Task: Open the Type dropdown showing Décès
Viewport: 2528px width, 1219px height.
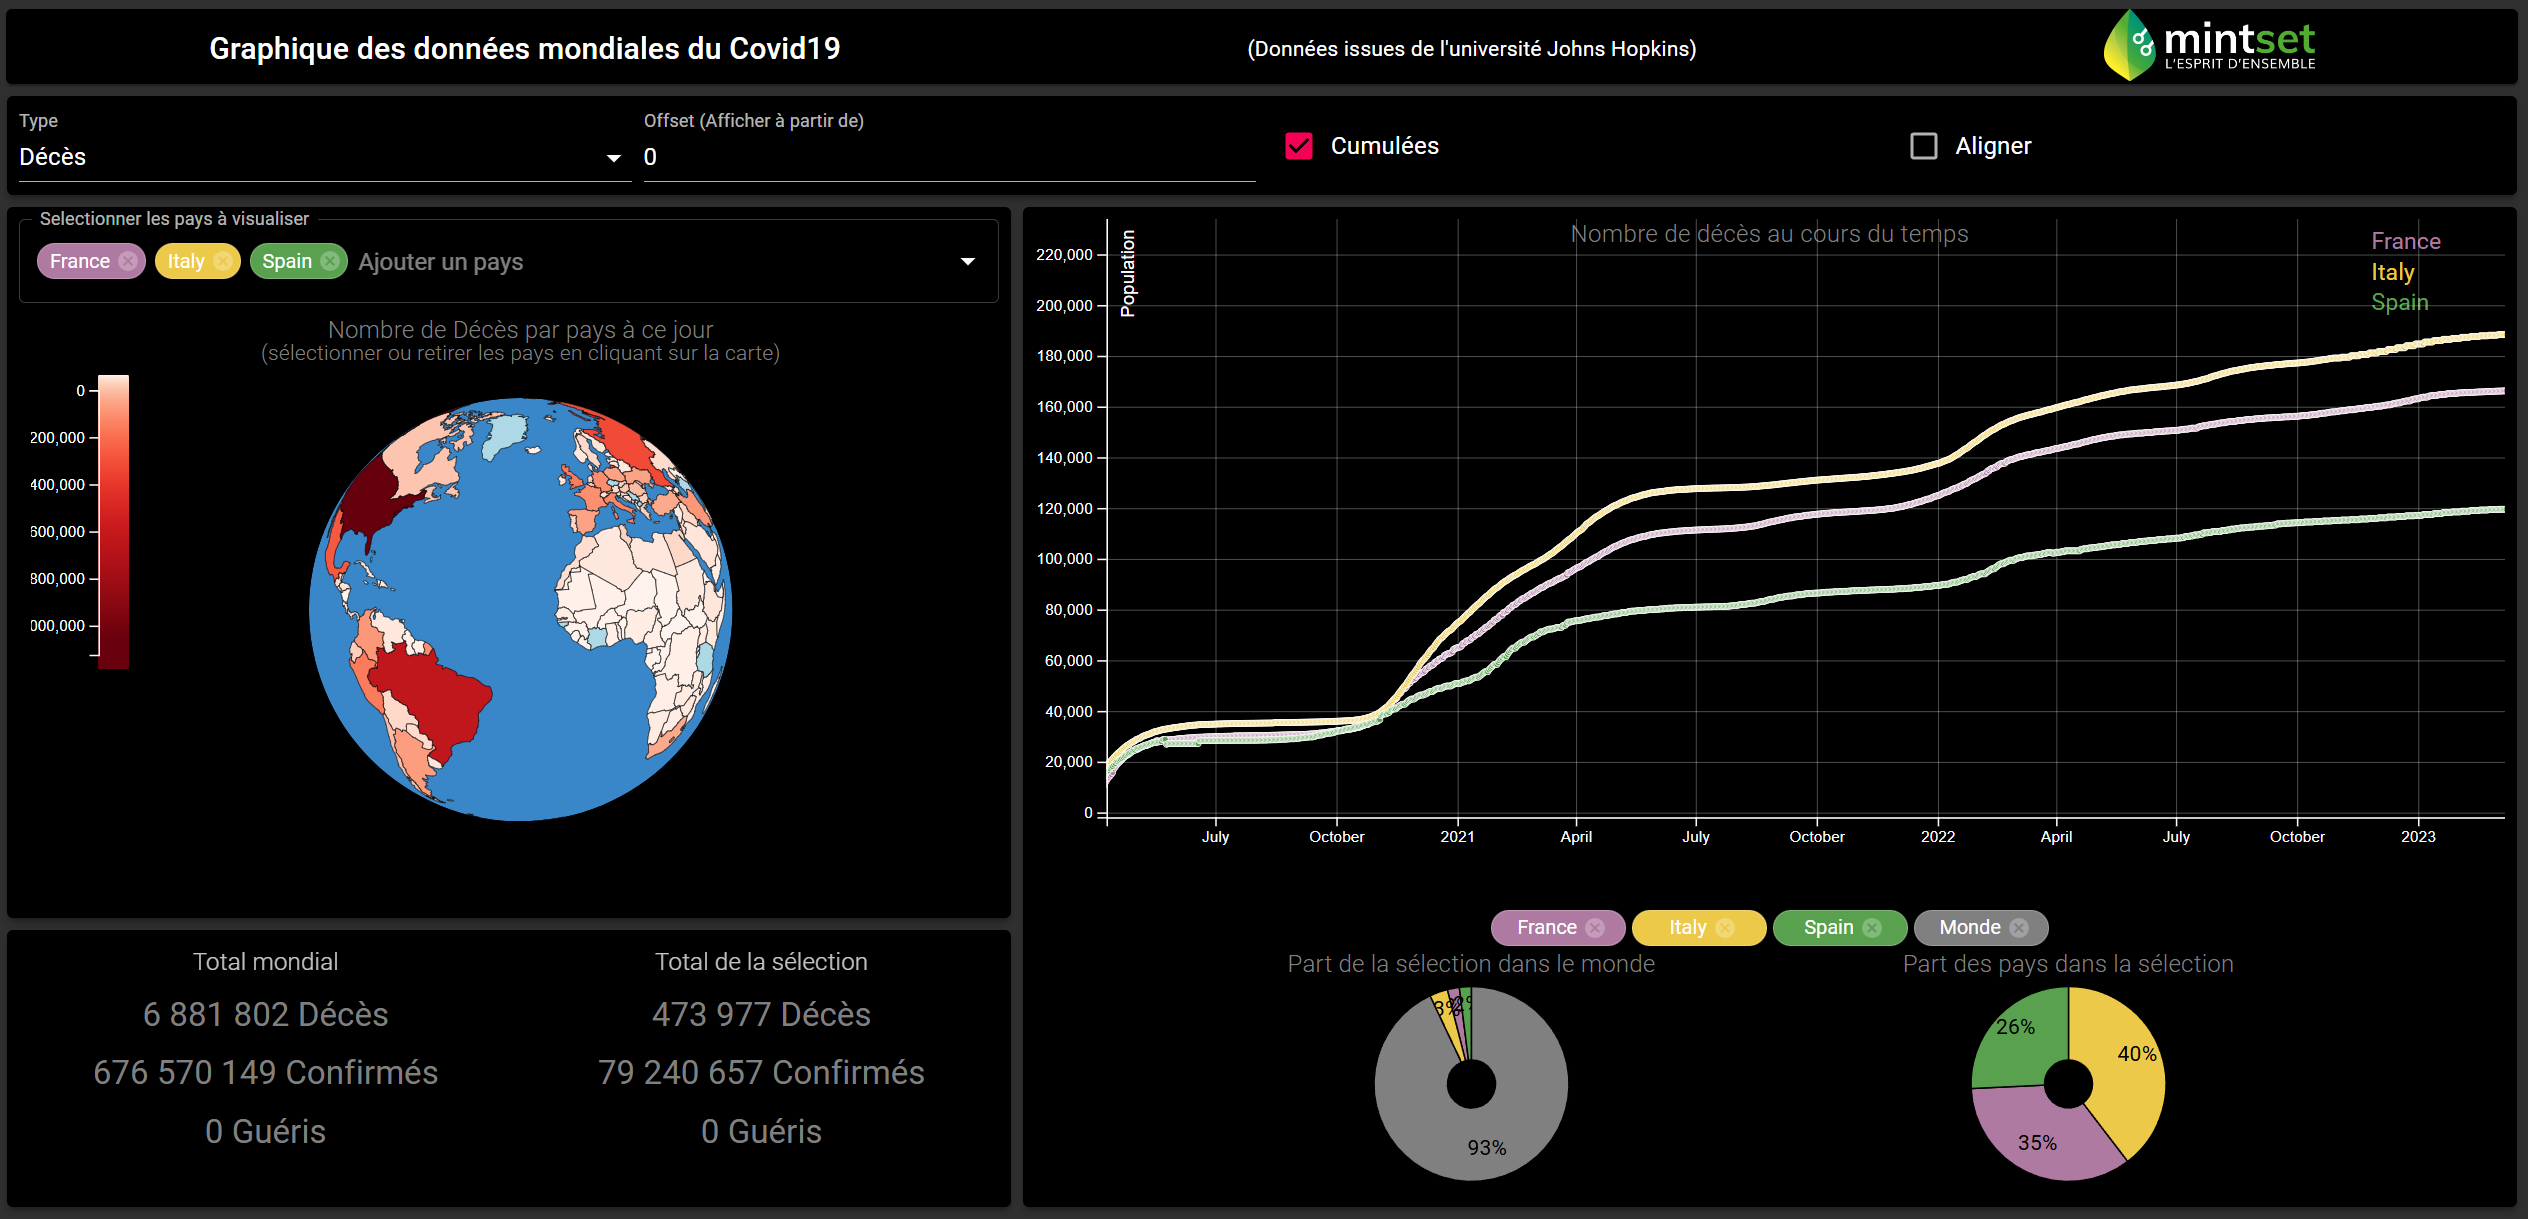Action: coord(320,157)
